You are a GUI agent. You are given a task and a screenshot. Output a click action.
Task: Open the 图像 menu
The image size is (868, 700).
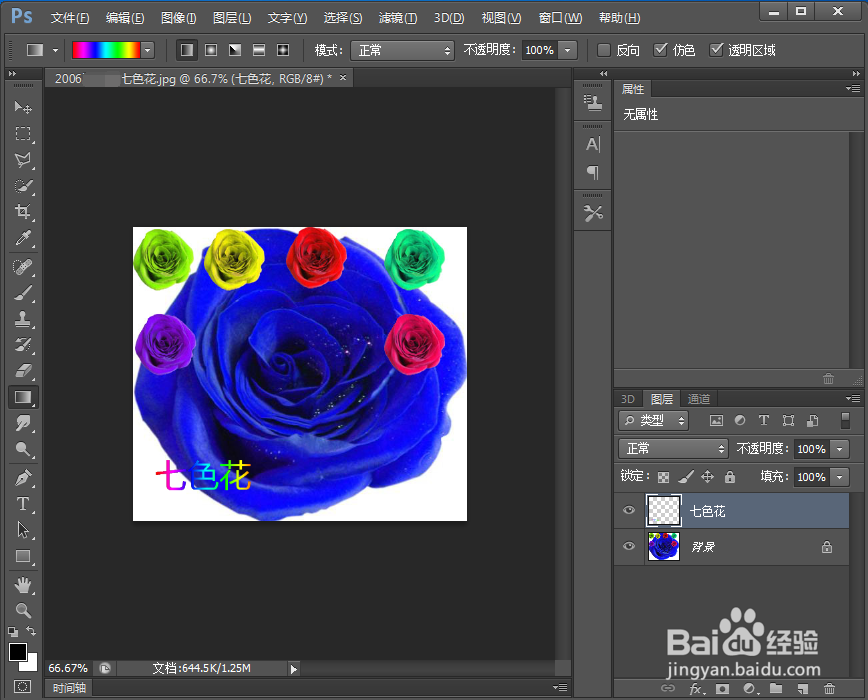click(x=178, y=18)
